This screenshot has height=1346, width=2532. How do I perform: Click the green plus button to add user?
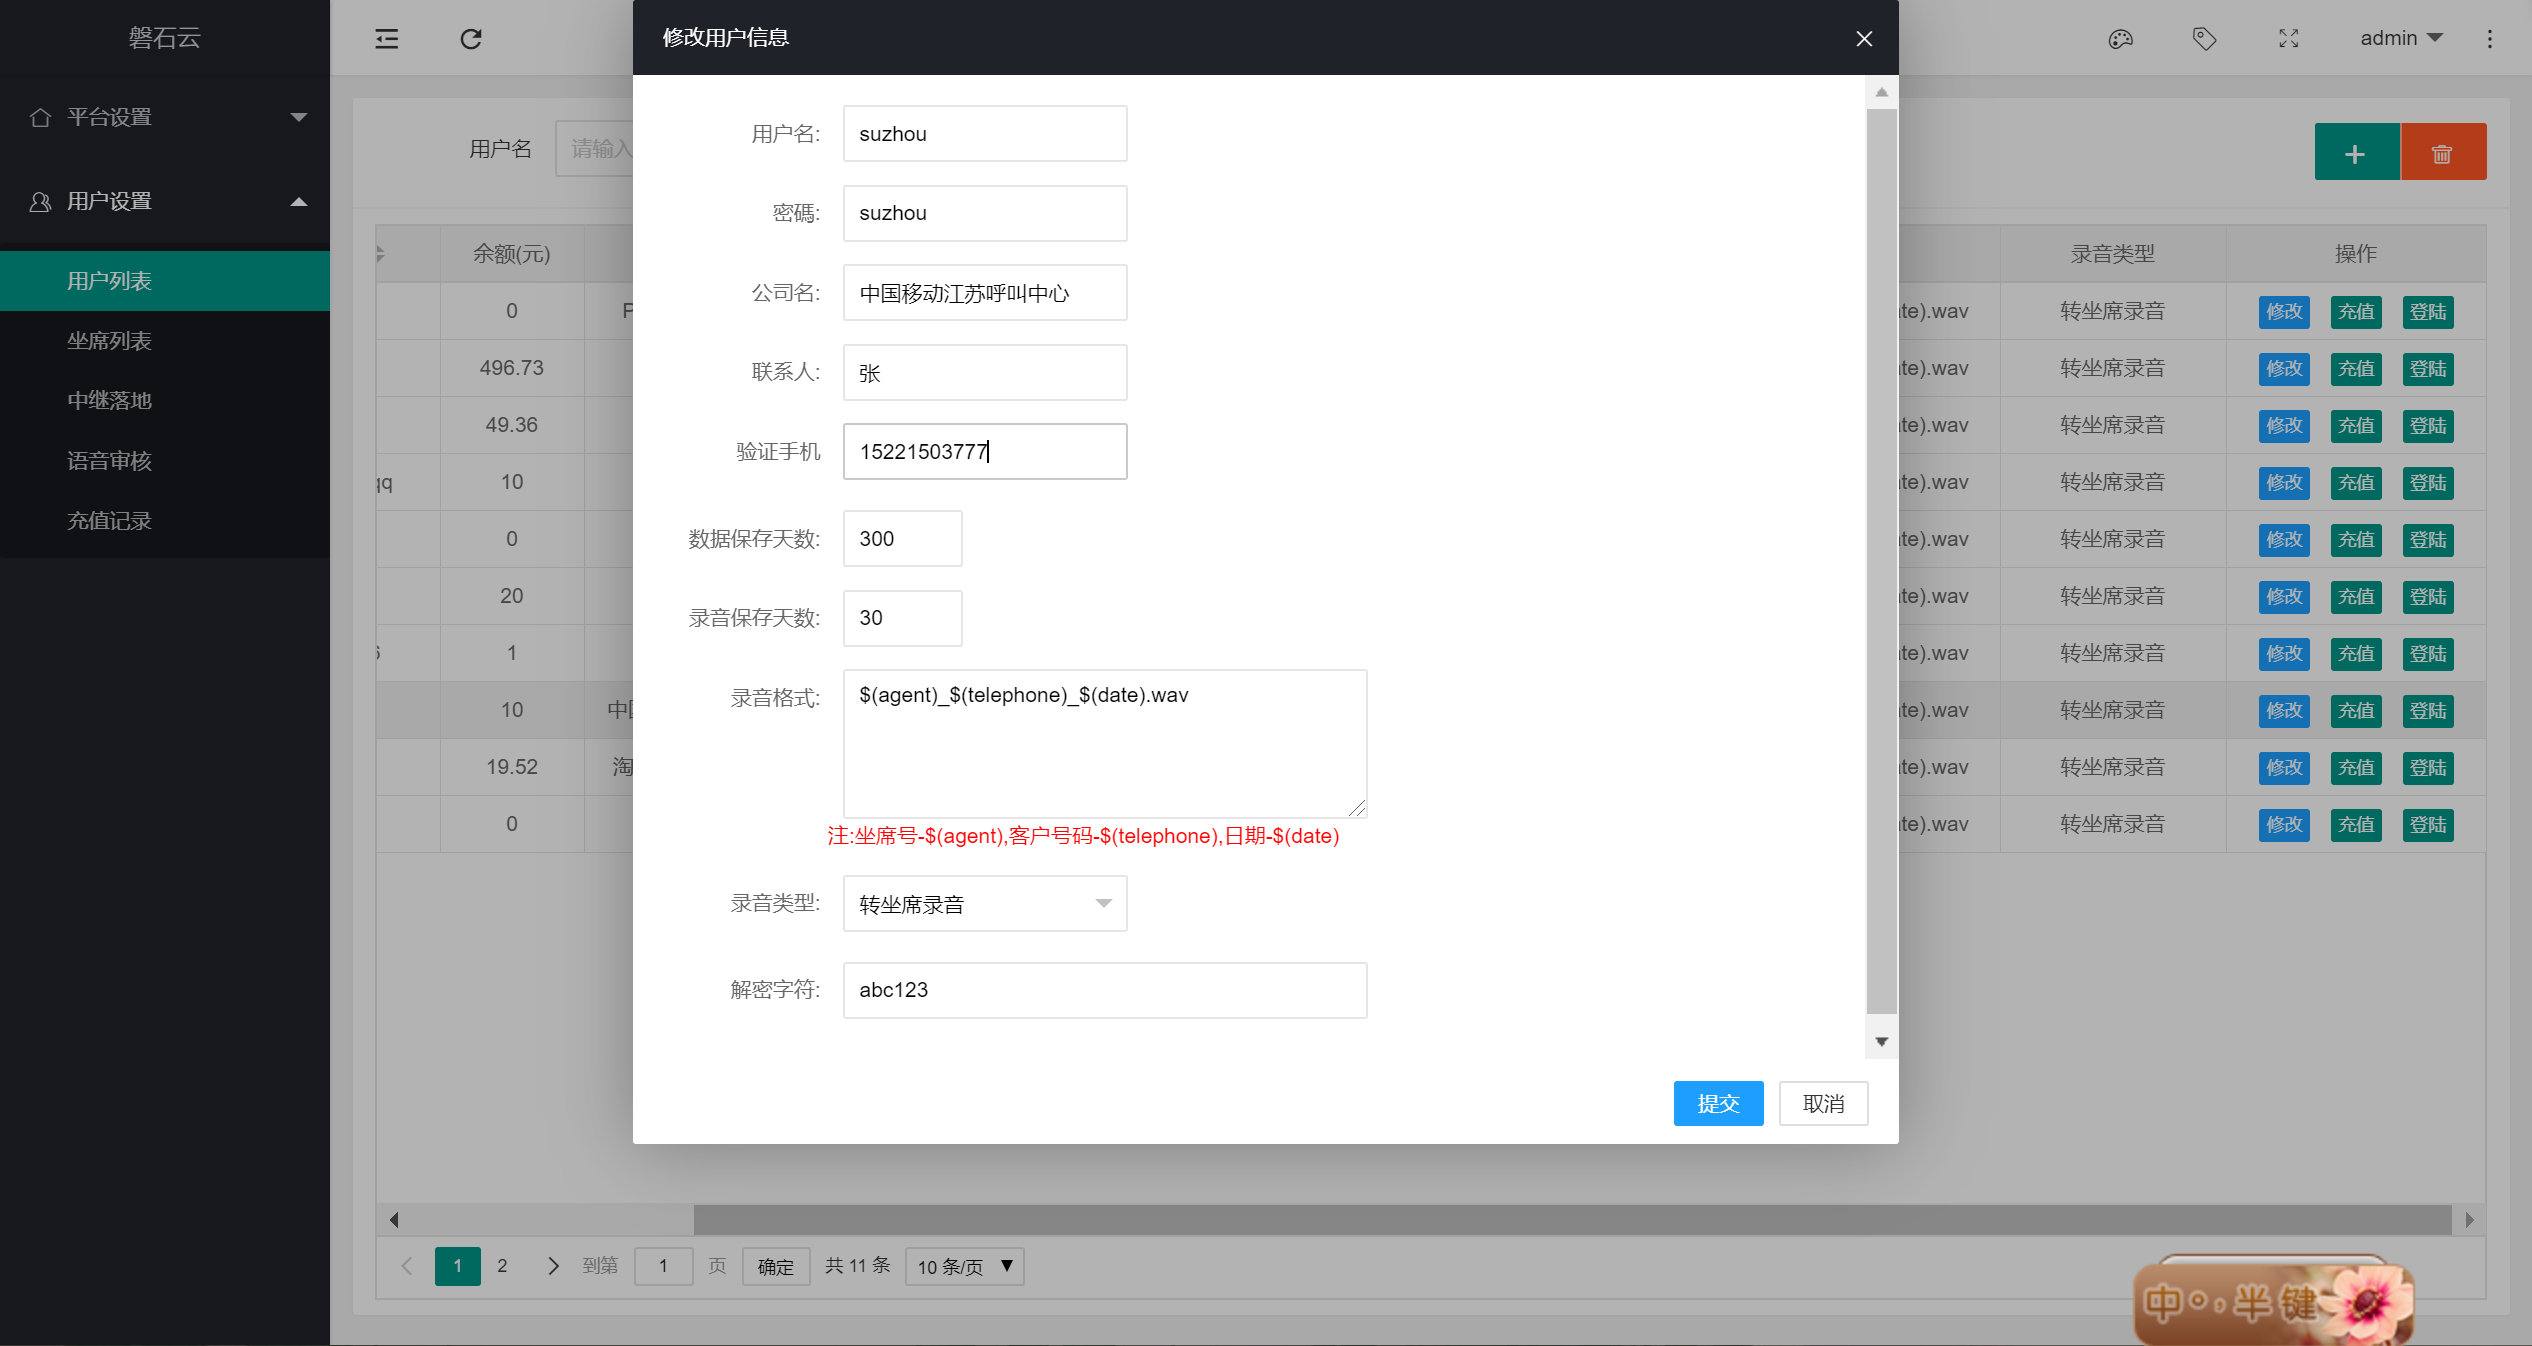pyautogui.click(x=2356, y=152)
